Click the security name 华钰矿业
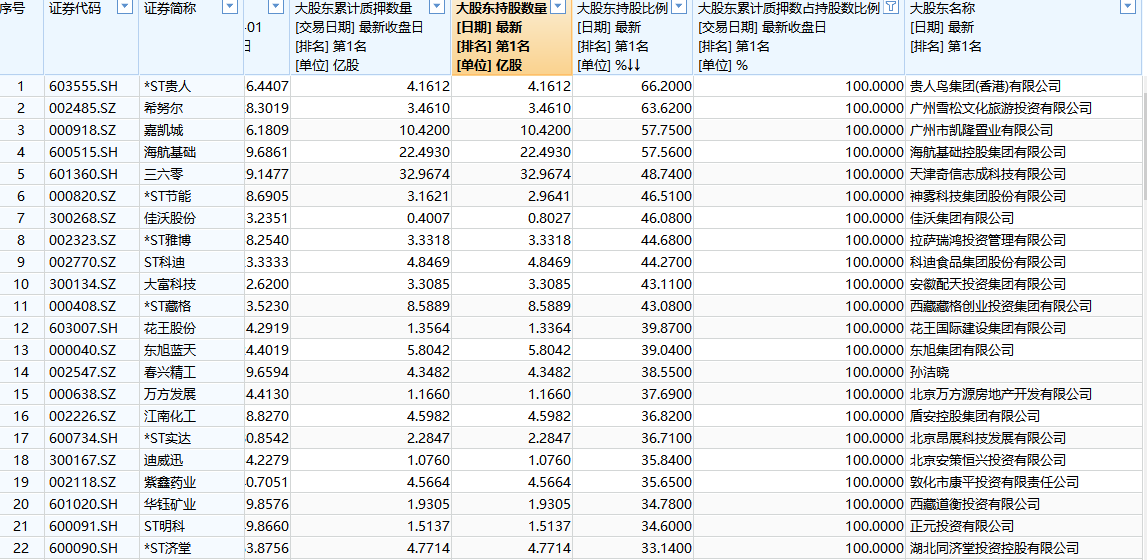The image size is (1147, 560). [170, 504]
